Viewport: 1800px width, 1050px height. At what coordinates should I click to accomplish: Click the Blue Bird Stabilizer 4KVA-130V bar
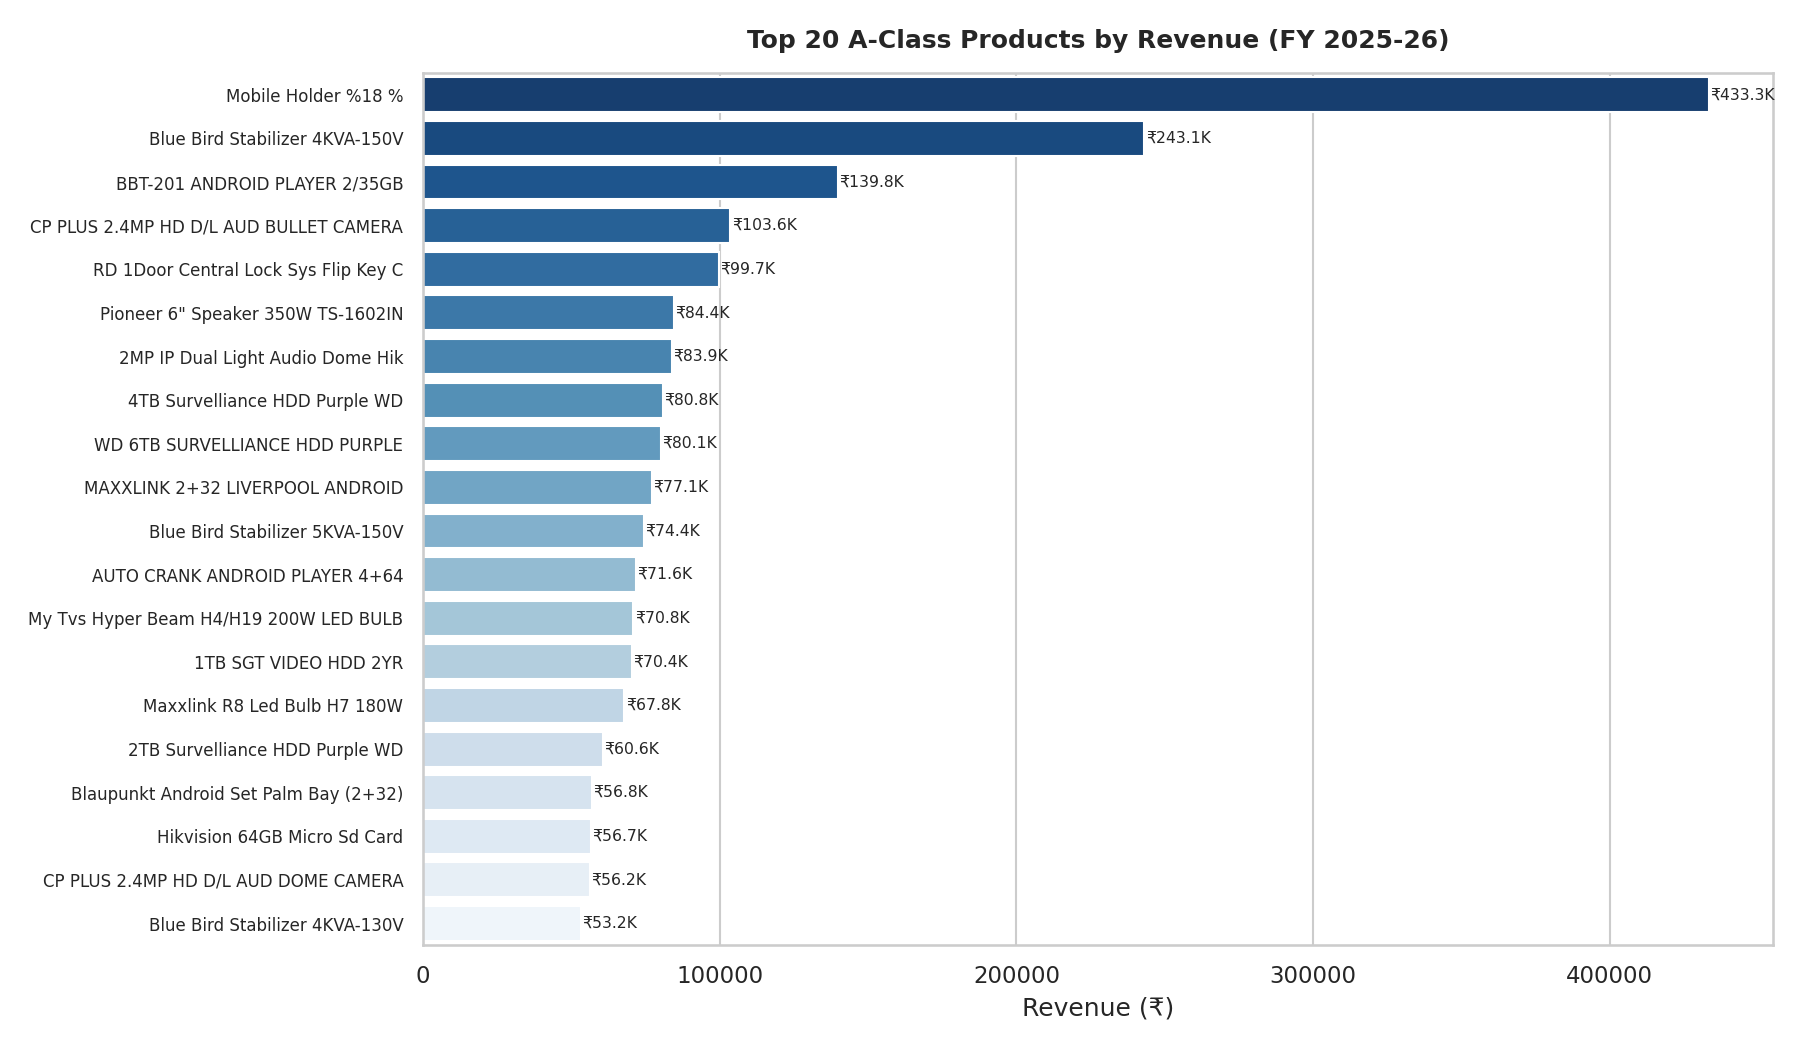coord(502,923)
